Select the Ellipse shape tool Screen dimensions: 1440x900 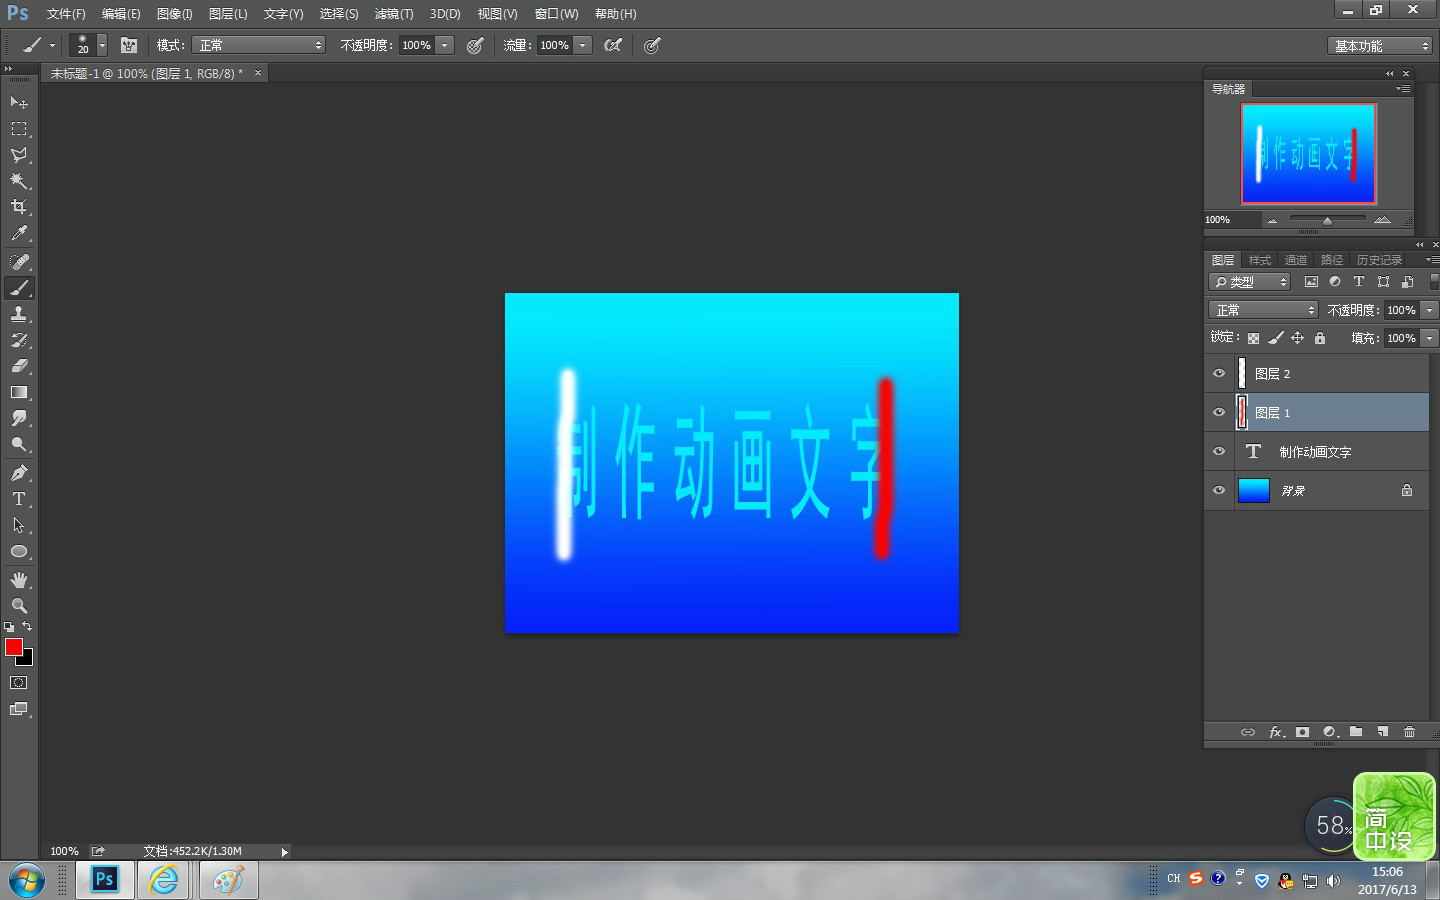[x=19, y=551]
